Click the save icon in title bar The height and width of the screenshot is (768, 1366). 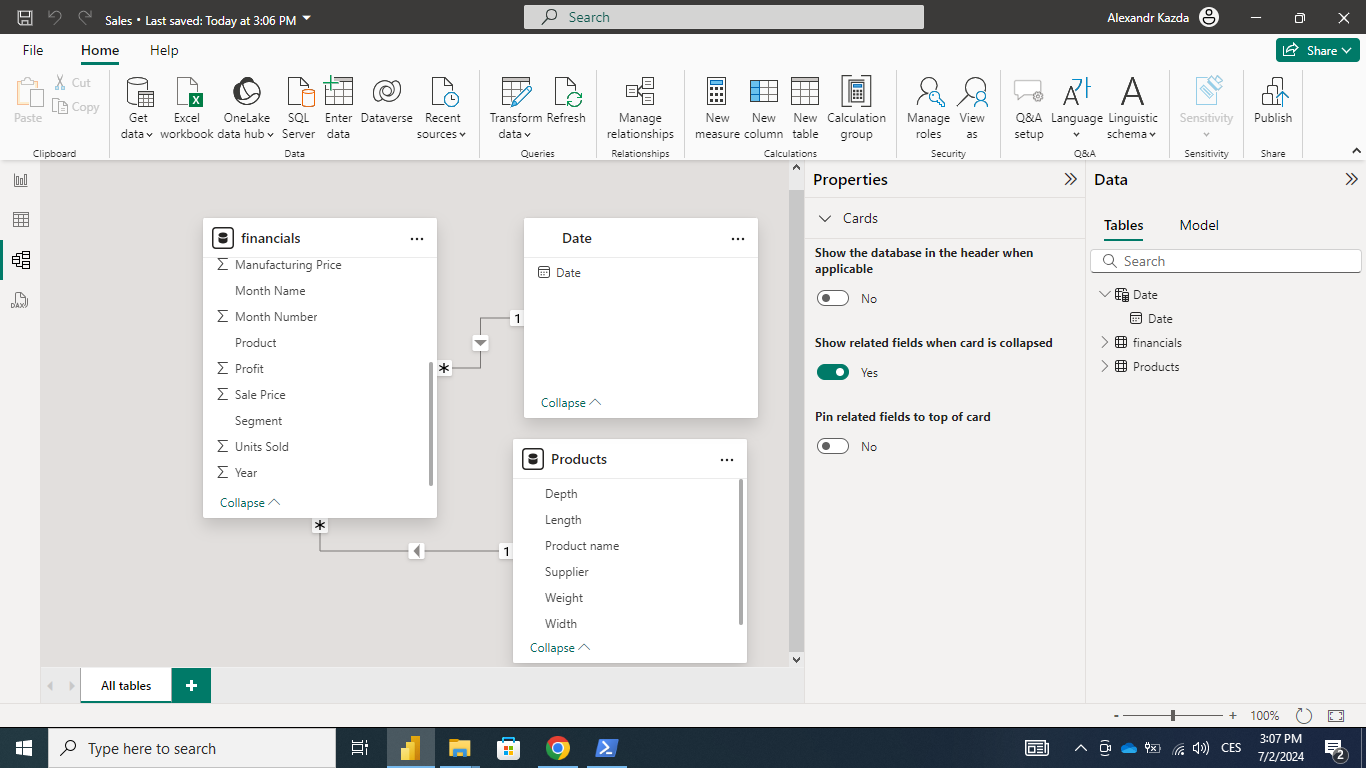click(x=25, y=18)
